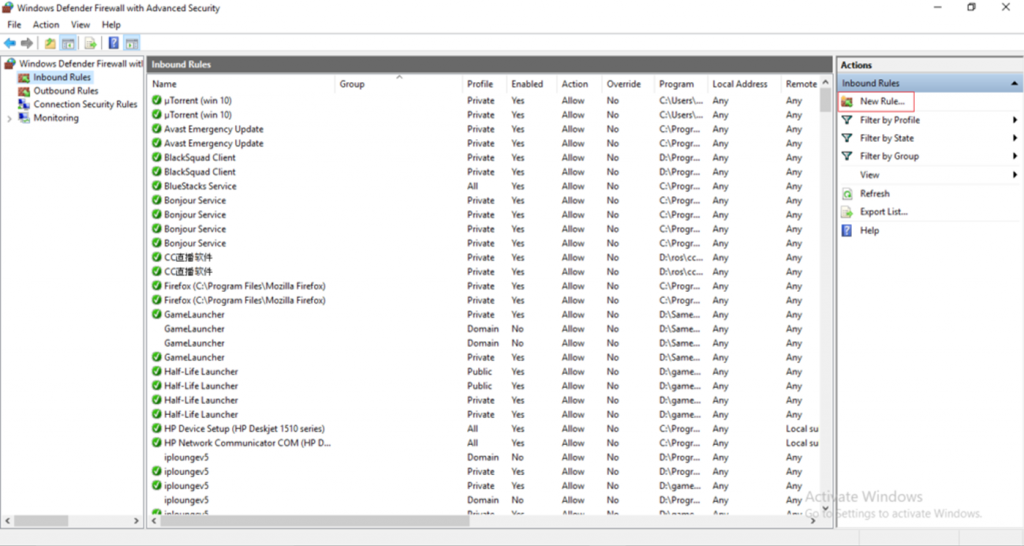Viewport: 1024px width, 546px height.
Task: Click 'All' profile cell in BlueStacks Service row
Action: click(472, 186)
